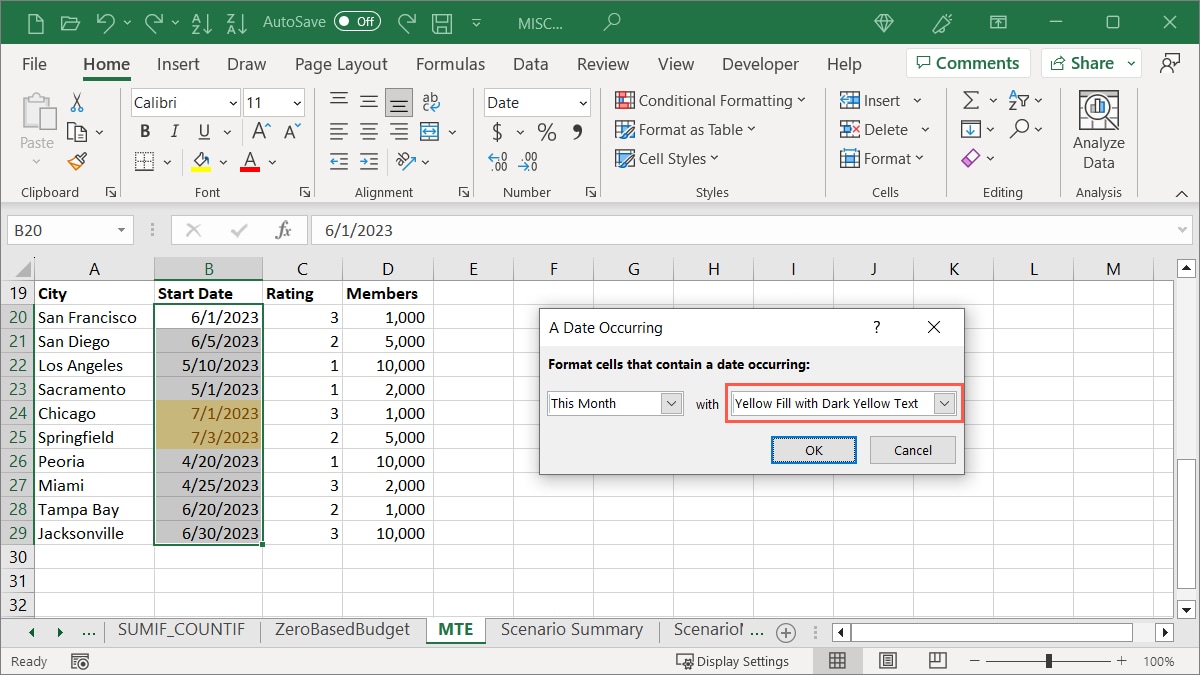Image resolution: width=1200 pixels, height=675 pixels.
Task: Open the Scenario Summary sheet tab
Action: [572, 630]
